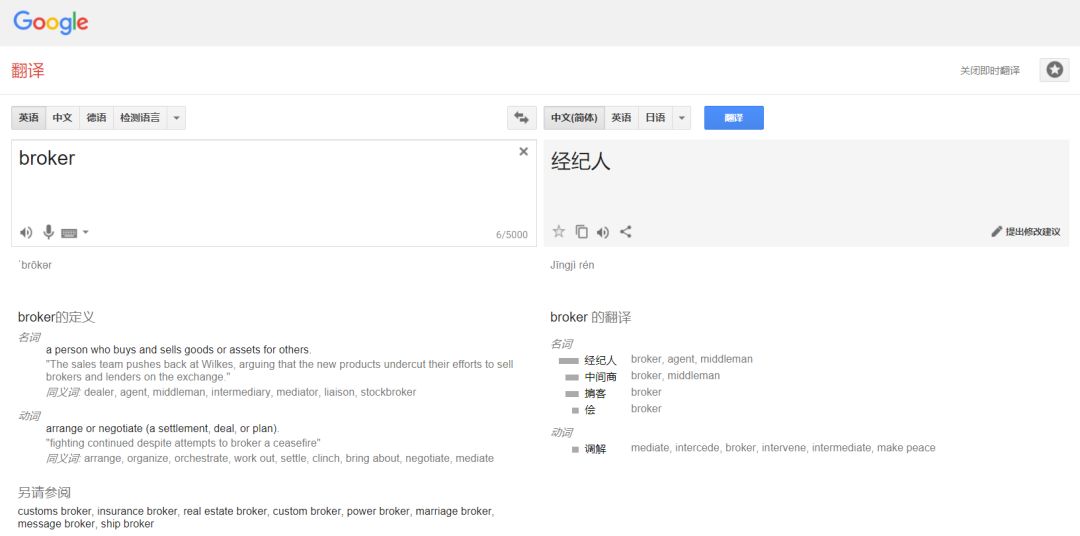Select 检测语言 detect language option
The width and height of the screenshot is (1080, 536).
pyautogui.click(x=139, y=118)
